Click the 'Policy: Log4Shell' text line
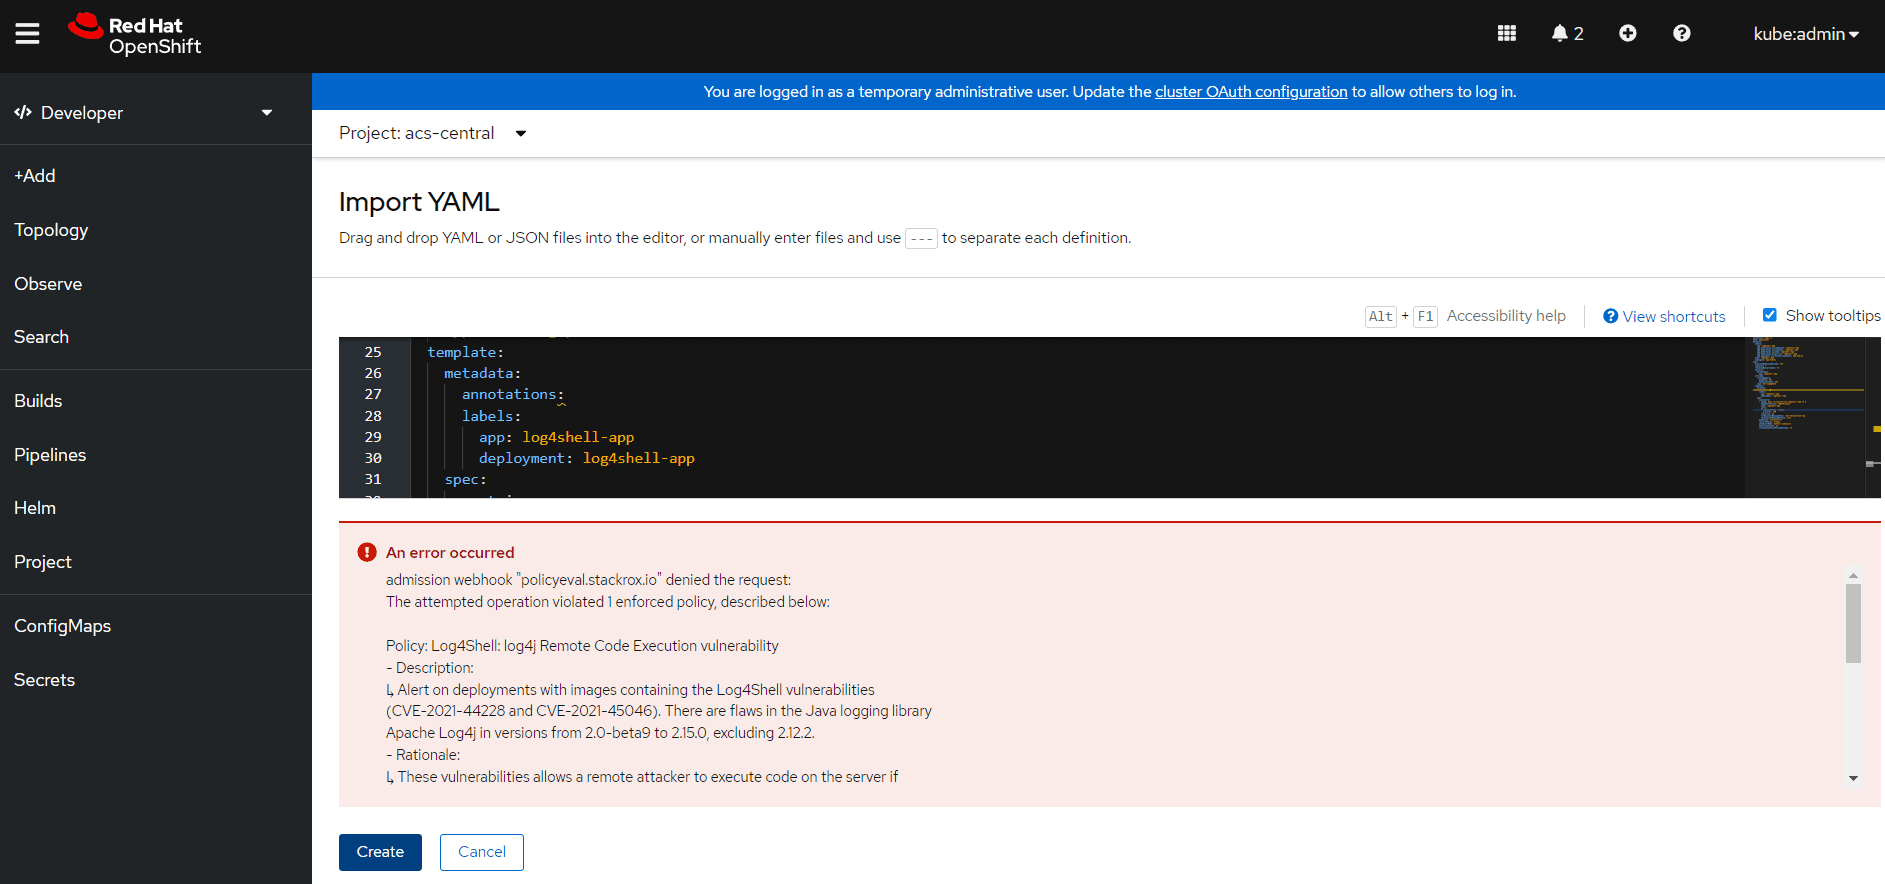This screenshot has width=1885, height=884. [x=582, y=646]
